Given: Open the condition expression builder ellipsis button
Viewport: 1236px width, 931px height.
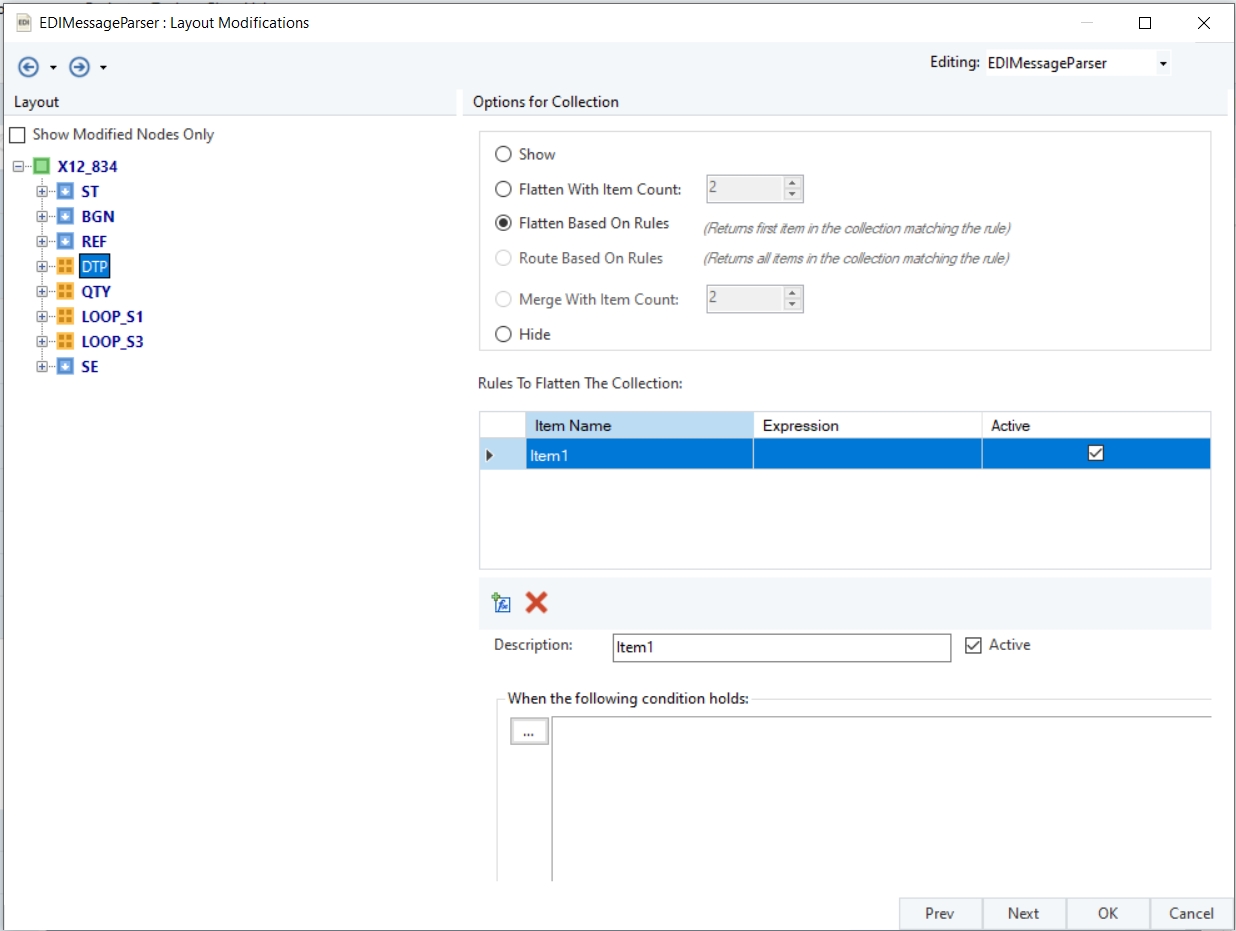Looking at the screenshot, I should tap(529, 732).
